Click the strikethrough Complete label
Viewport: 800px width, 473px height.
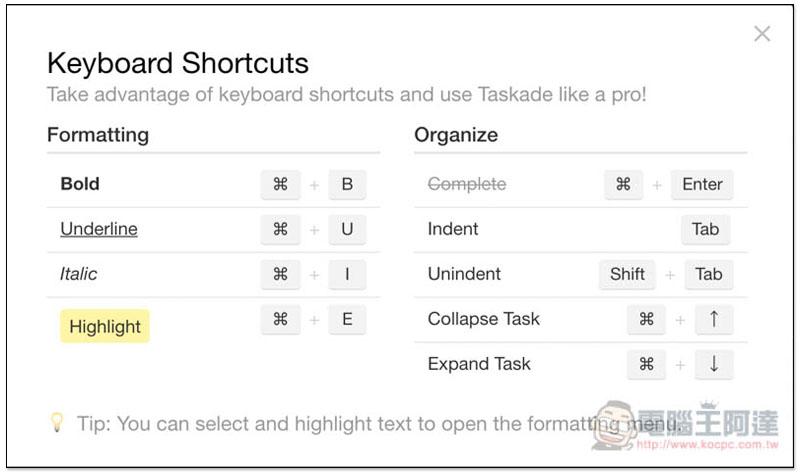[x=467, y=184]
